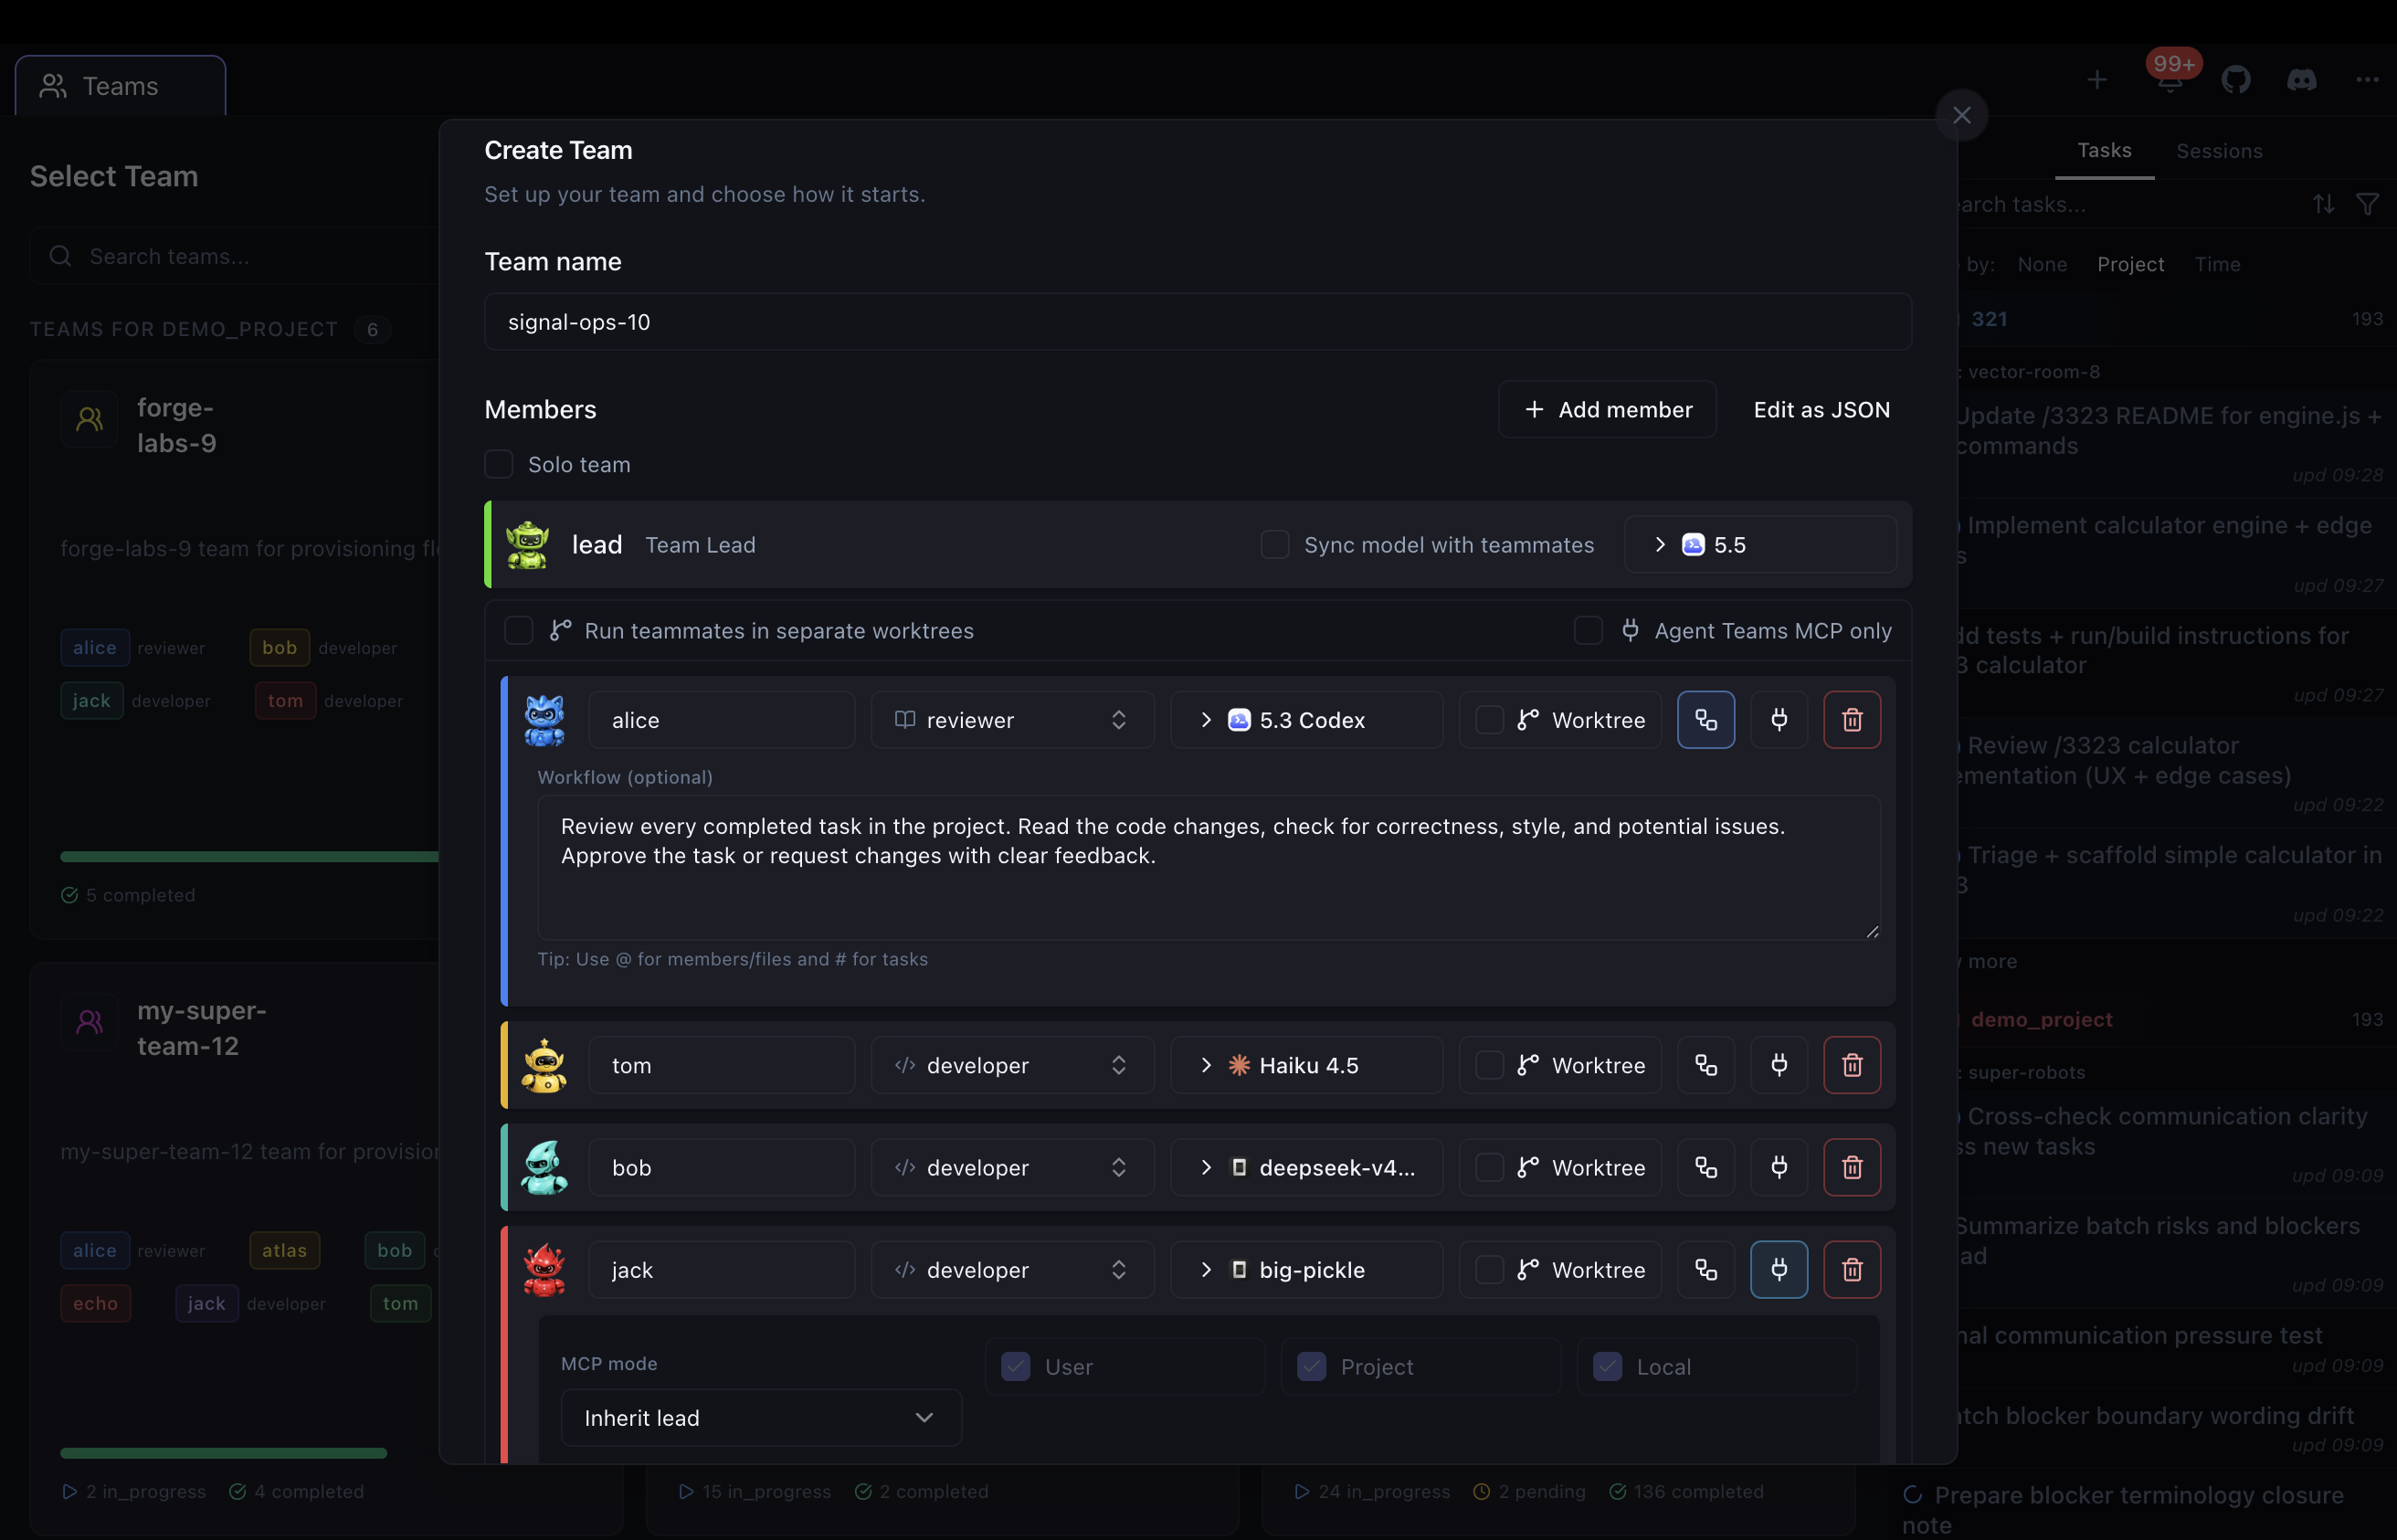Toggle alice's workflow editor icon

coord(1705,720)
